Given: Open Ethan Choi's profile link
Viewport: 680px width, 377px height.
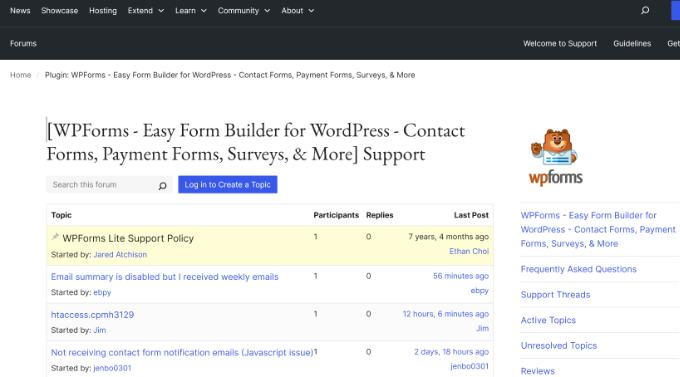Looking at the screenshot, I should pos(469,251).
